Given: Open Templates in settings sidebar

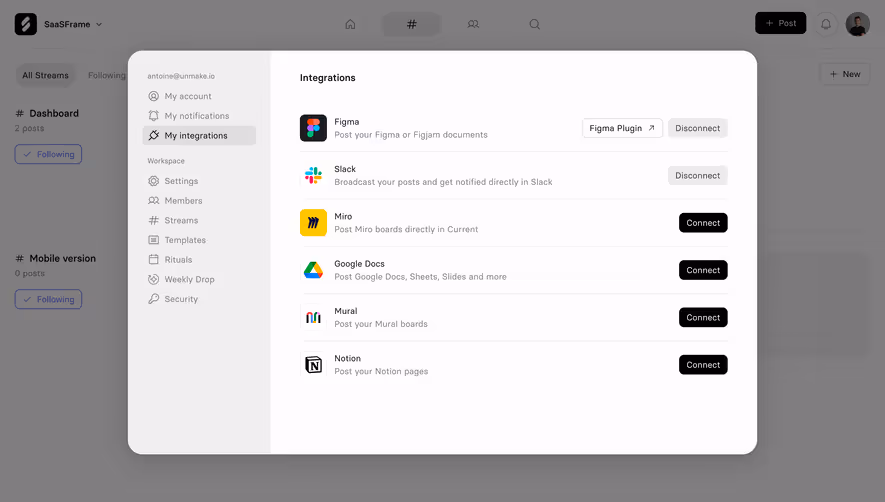Looking at the screenshot, I should (199, 240).
